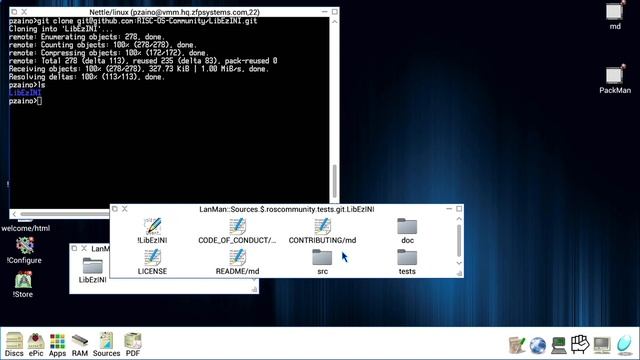Open the doc folder
This screenshot has width=640, height=360.
pyautogui.click(x=407, y=231)
